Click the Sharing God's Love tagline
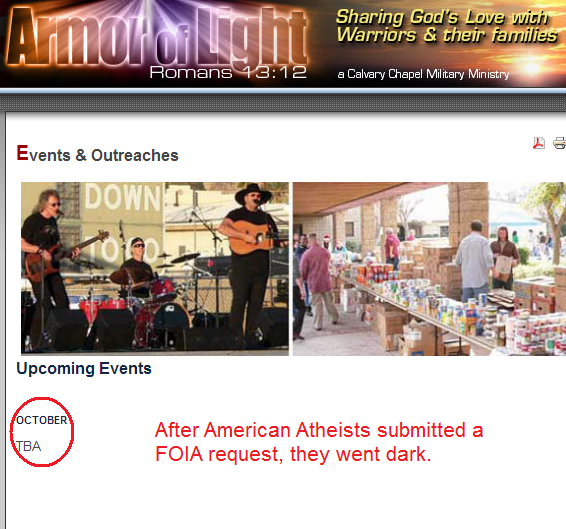Screen dimensions: 566x529 point(447,26)
